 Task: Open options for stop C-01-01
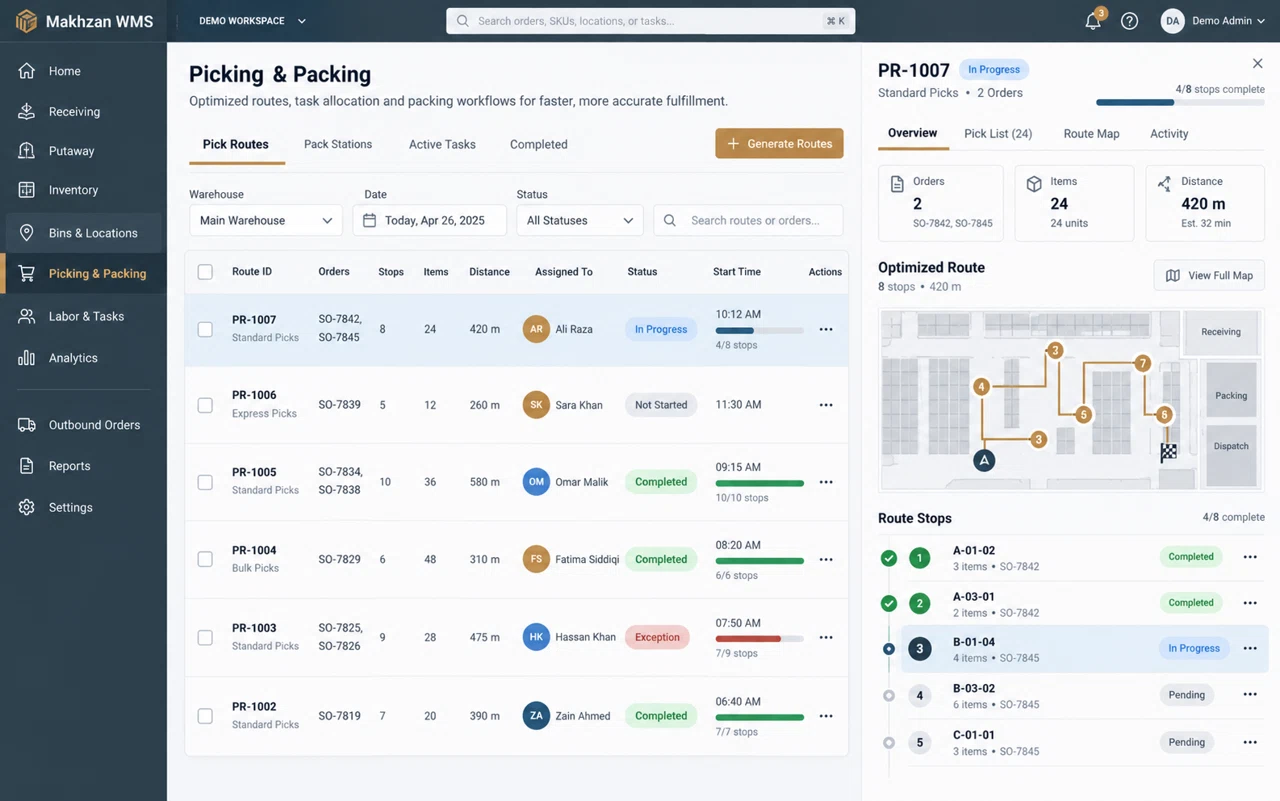point(1250,742)
